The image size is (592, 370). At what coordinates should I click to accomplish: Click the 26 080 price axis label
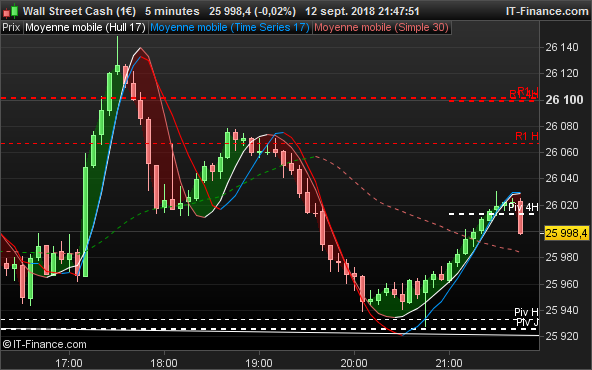tap(562, 126)
